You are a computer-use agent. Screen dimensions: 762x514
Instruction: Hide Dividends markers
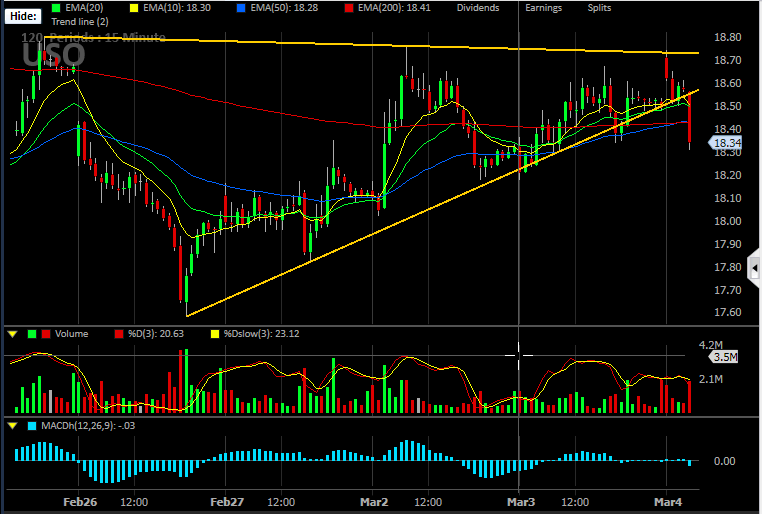point(478,8)
